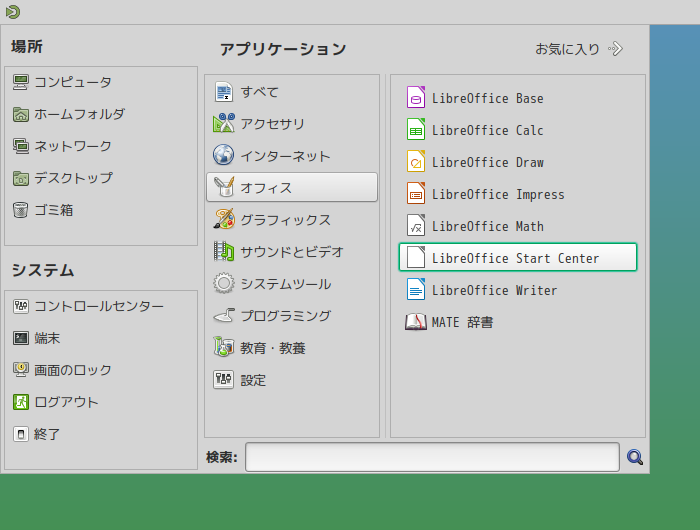700x530 pixels.
Task: Select the インターネット category
Action: coord(292,155)
